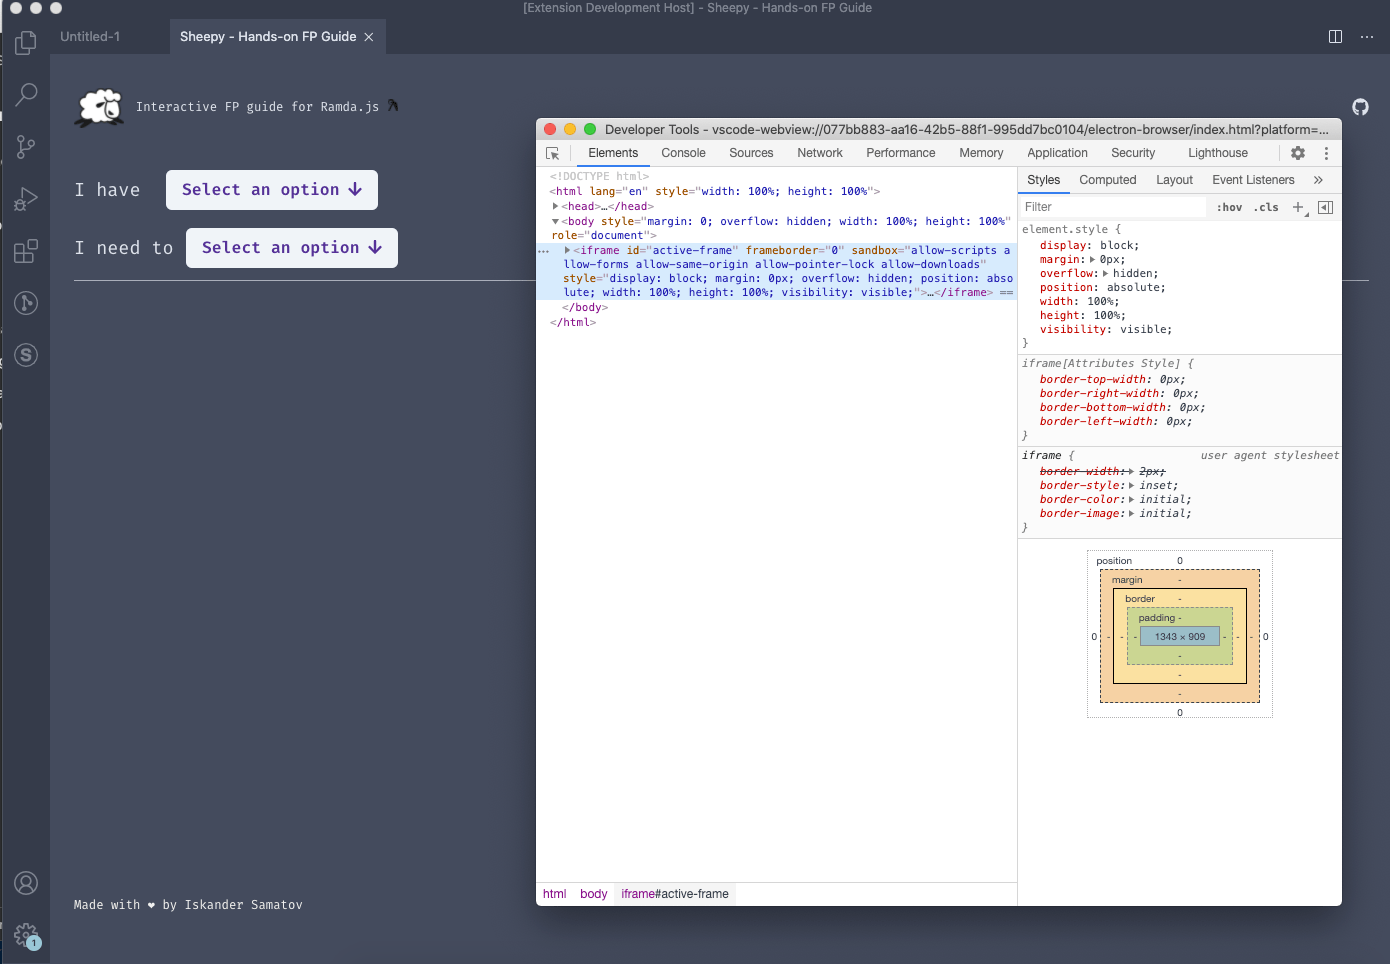Click the 'display: block' style declaration
This screenshot has height=964, width=1390.
pyautogui.click(x=1089, y=245)
